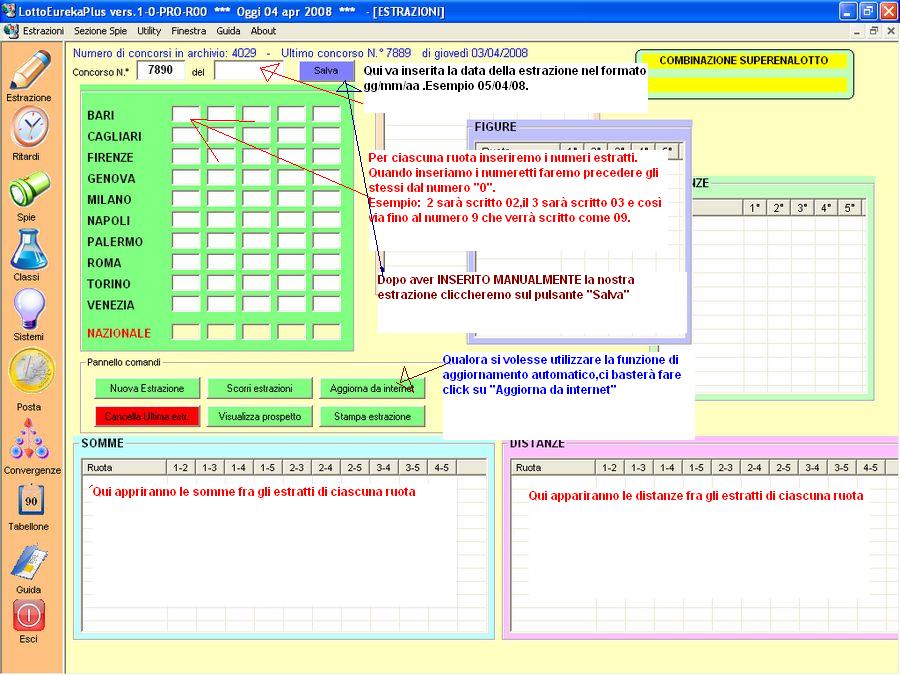Image resolution: width=900 pixels, height=675 pixels.
Task: Restore the inner ESTRAZIONI child window
Action: pyautogui.click(x=874, y=31)
